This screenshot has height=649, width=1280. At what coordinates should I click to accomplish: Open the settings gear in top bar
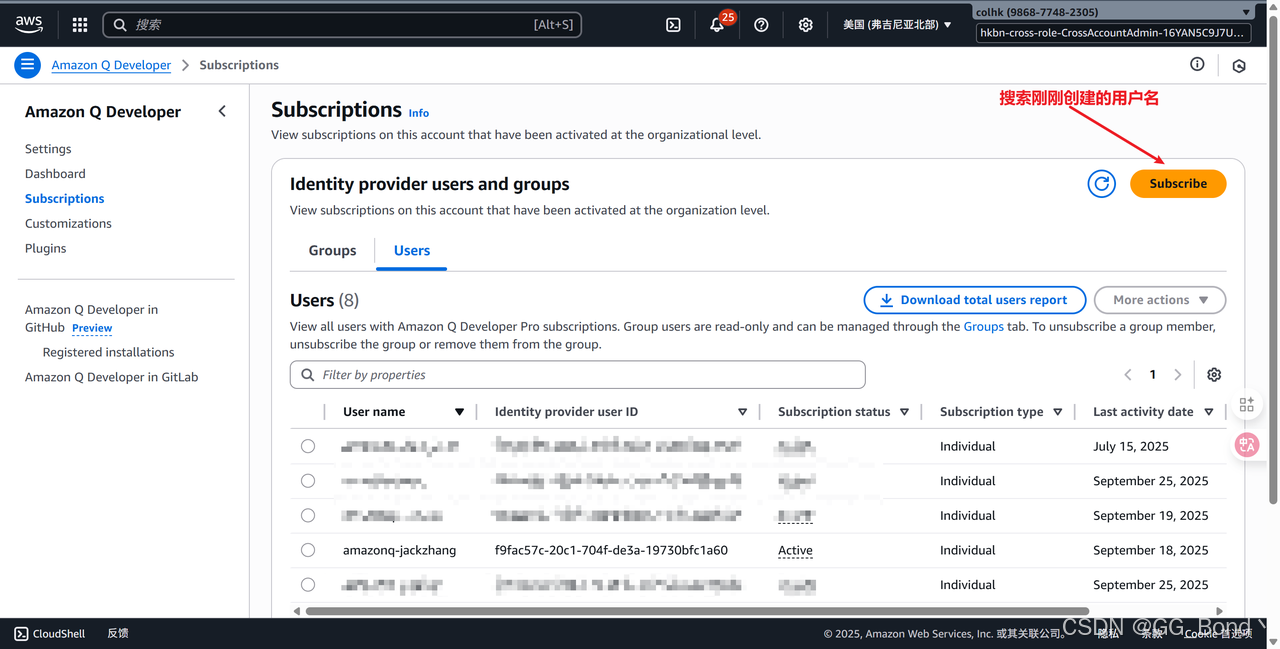point(806,25)
